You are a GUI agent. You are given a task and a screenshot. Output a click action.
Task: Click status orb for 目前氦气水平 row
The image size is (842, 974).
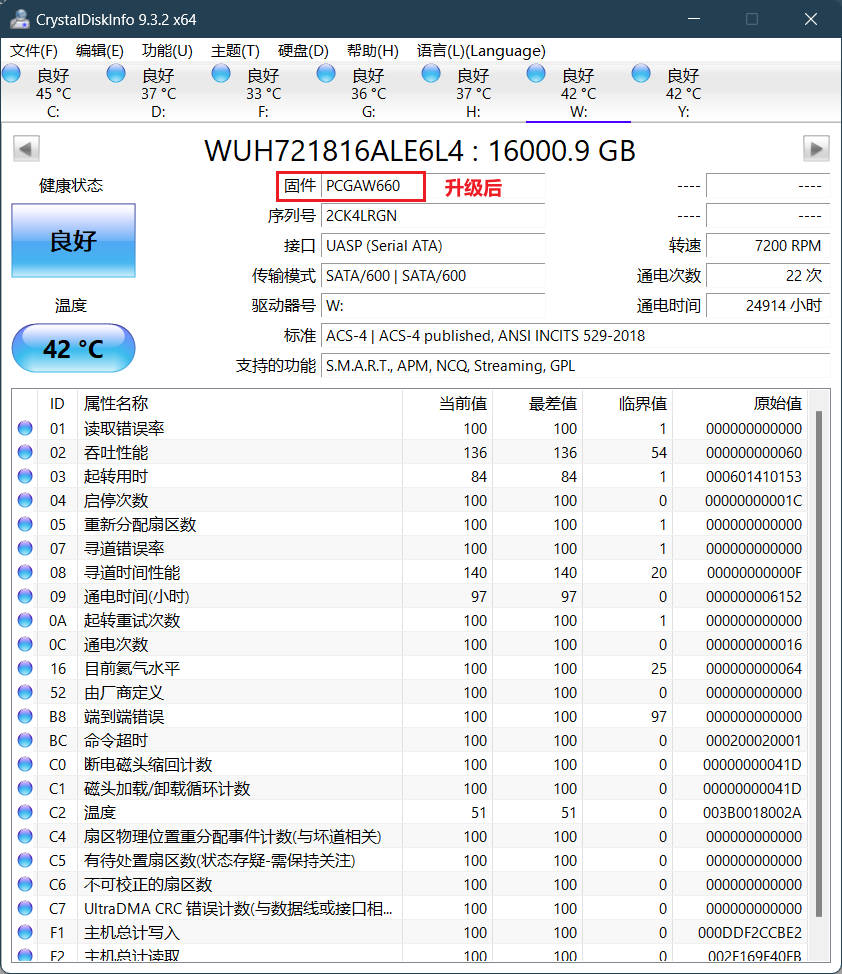(25, 668)
